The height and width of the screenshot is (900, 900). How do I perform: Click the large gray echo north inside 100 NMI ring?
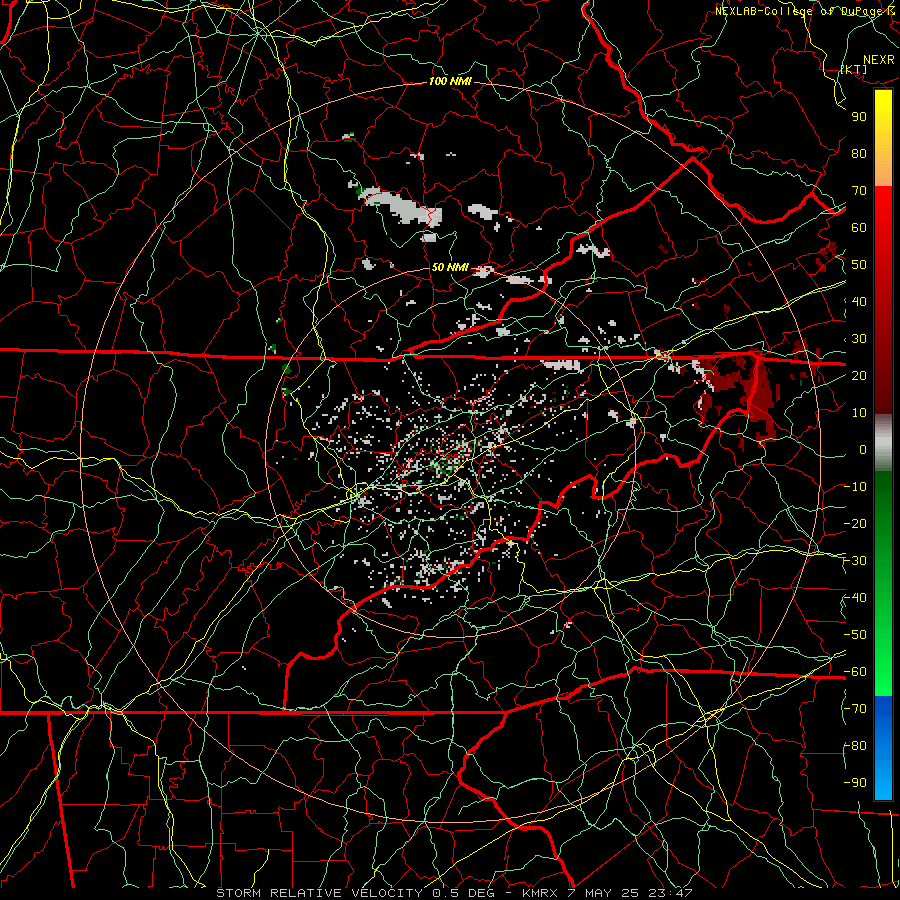pos(402,207)
